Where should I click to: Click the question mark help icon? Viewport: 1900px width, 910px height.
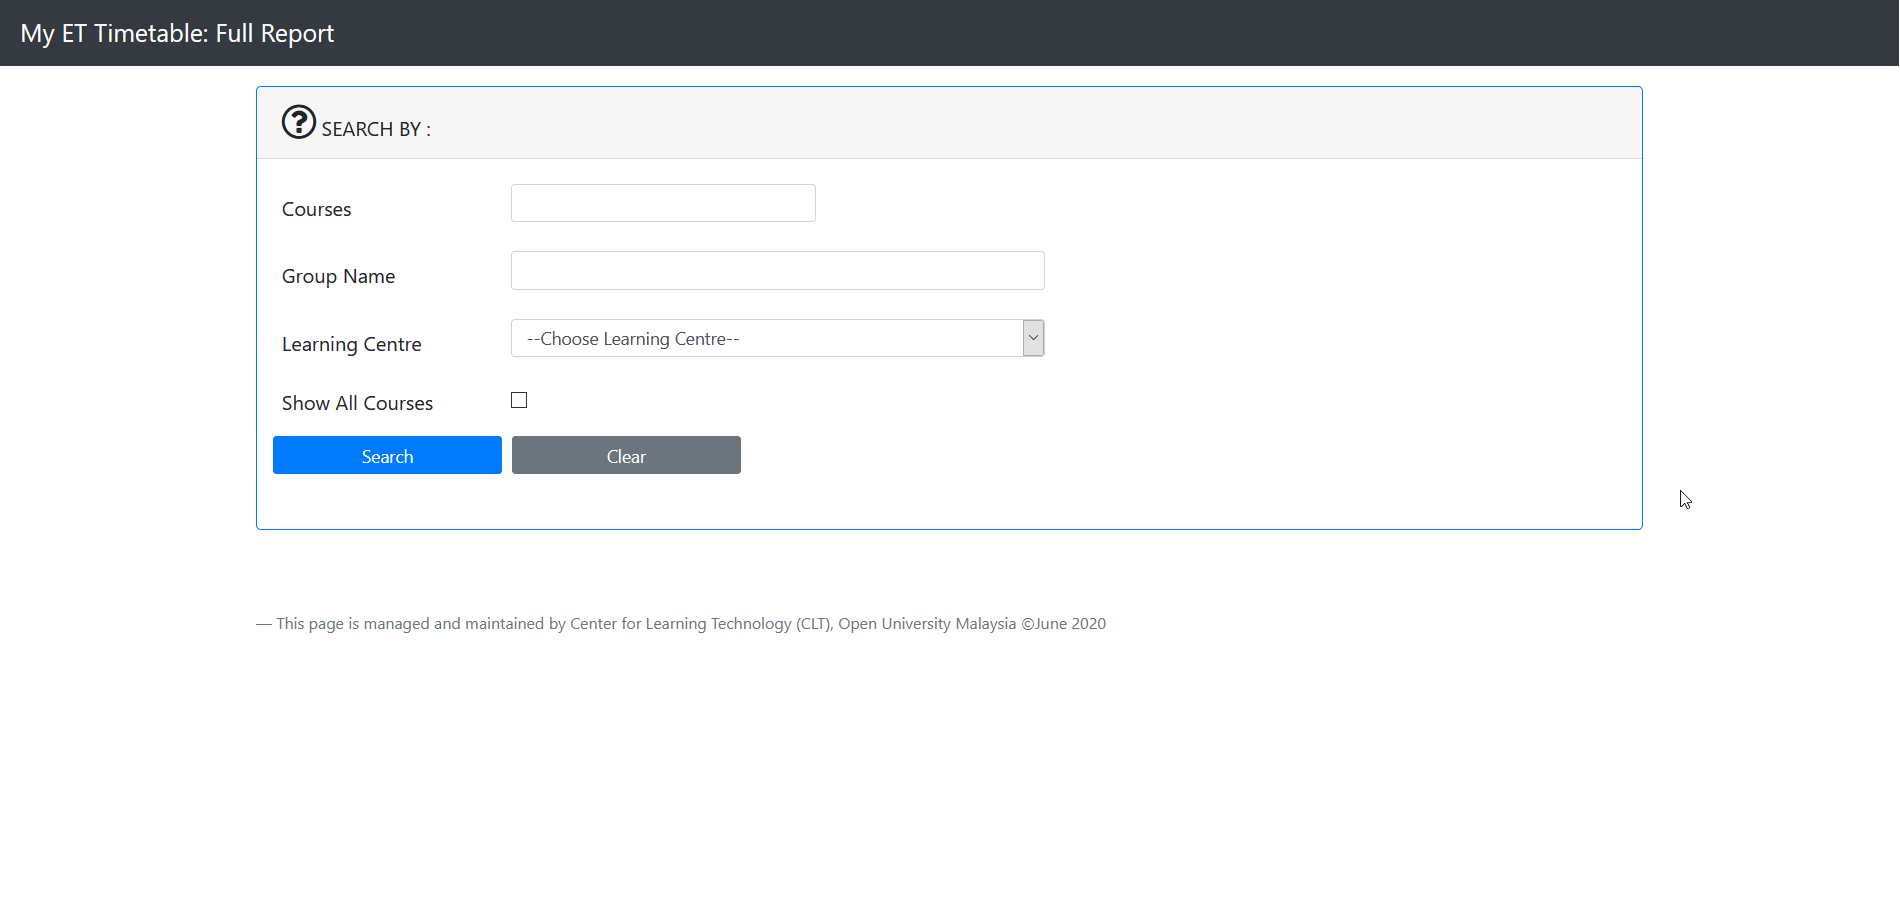(x=298, y=122)
